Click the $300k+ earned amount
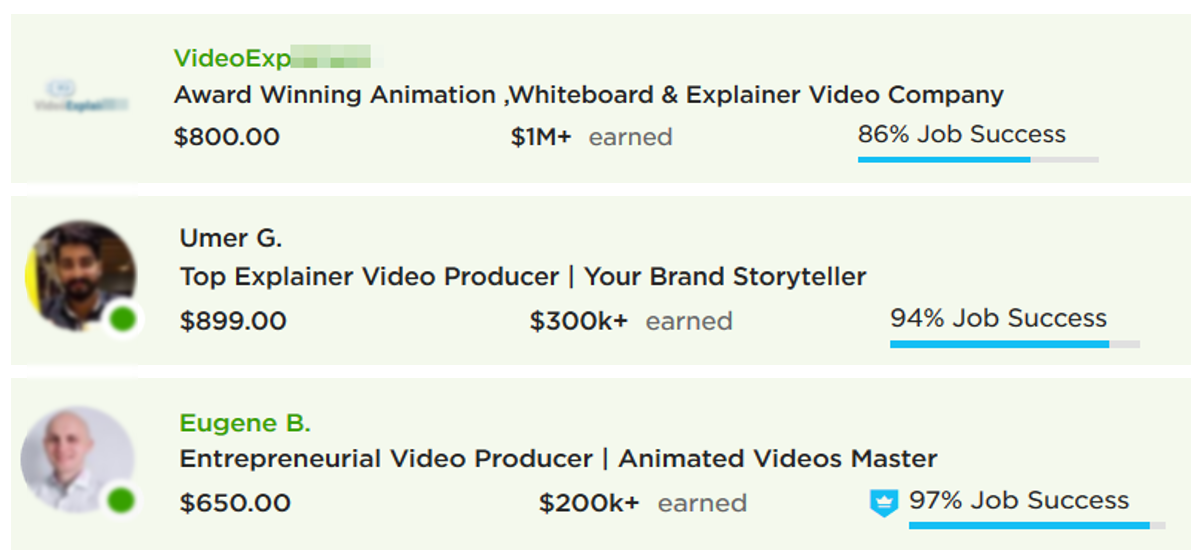 [x=579, y=321]
